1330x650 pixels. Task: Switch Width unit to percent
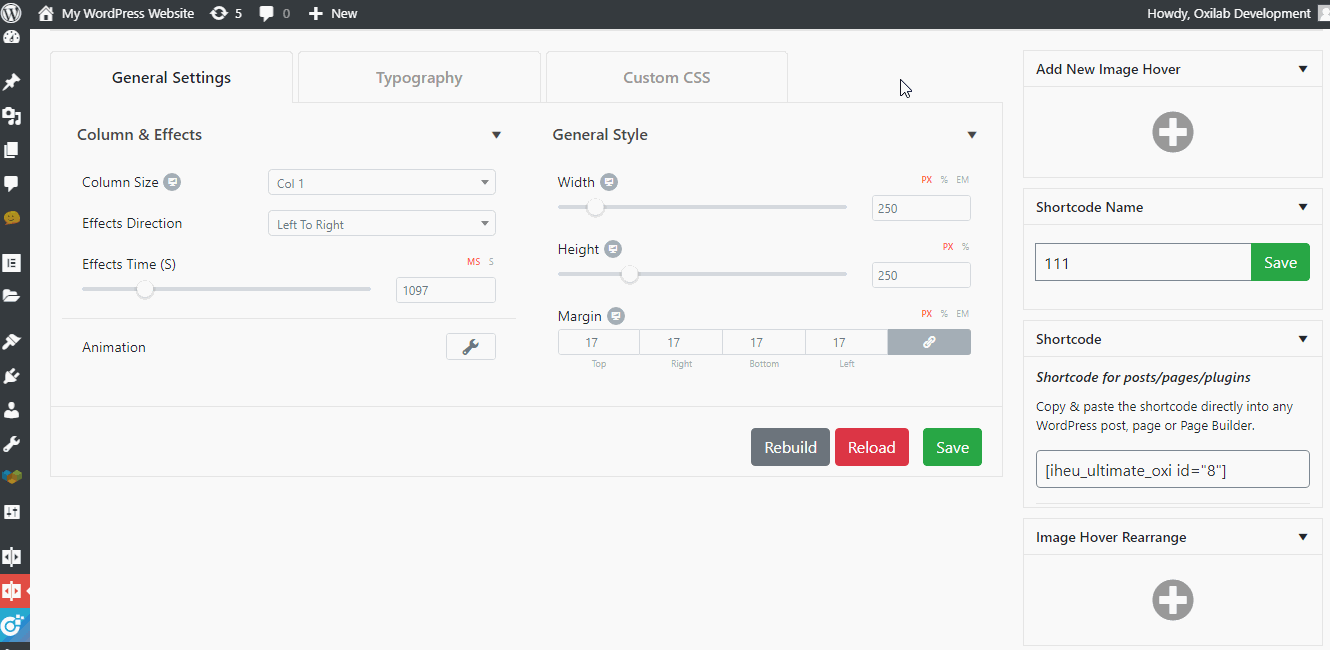tap(944, 180)
